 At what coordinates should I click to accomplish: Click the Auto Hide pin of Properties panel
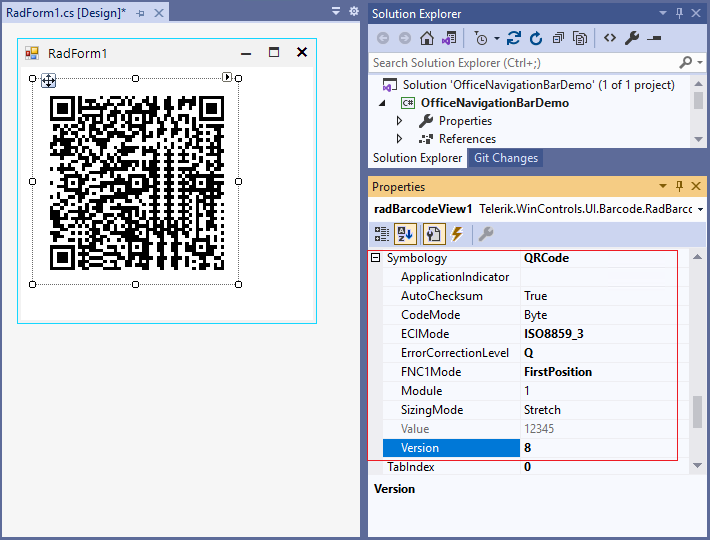coord(679,186)
